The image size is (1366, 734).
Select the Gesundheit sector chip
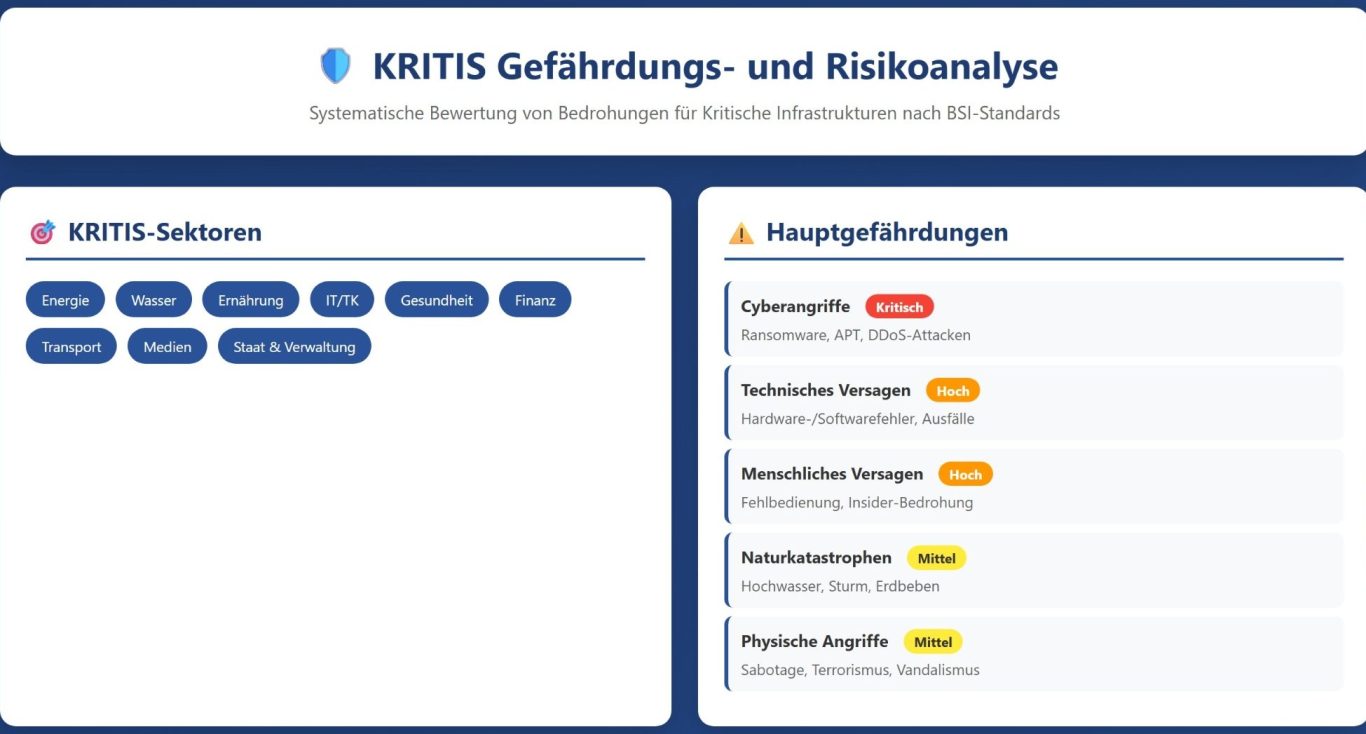[x=436, y=300]
